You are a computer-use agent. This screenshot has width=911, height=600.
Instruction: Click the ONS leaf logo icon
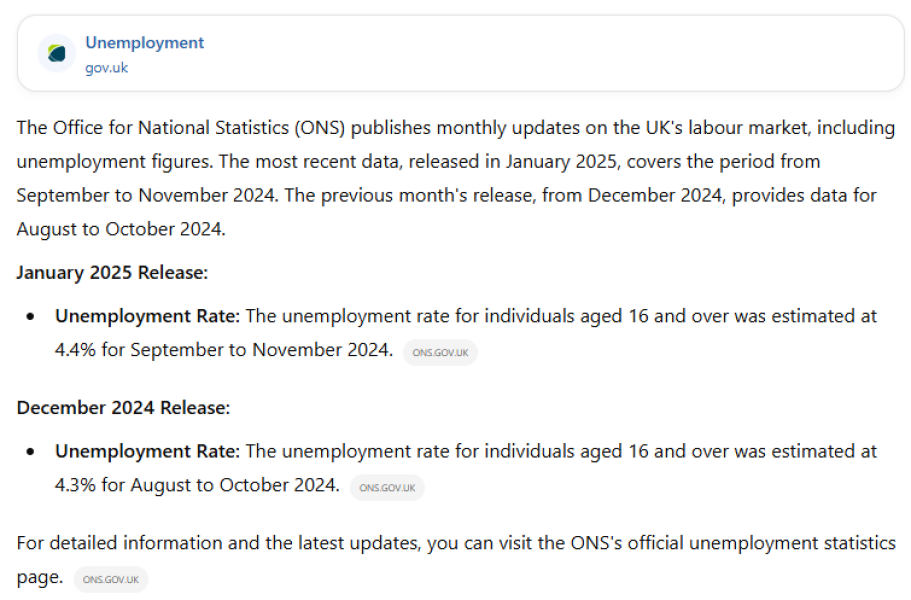coord(57,53)
